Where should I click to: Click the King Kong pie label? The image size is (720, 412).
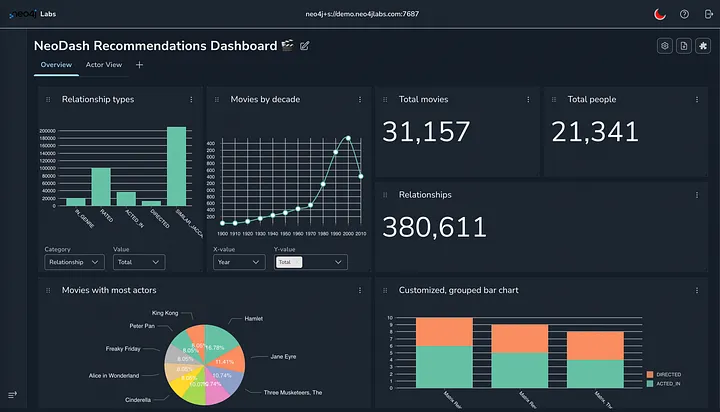pos(165,313)
